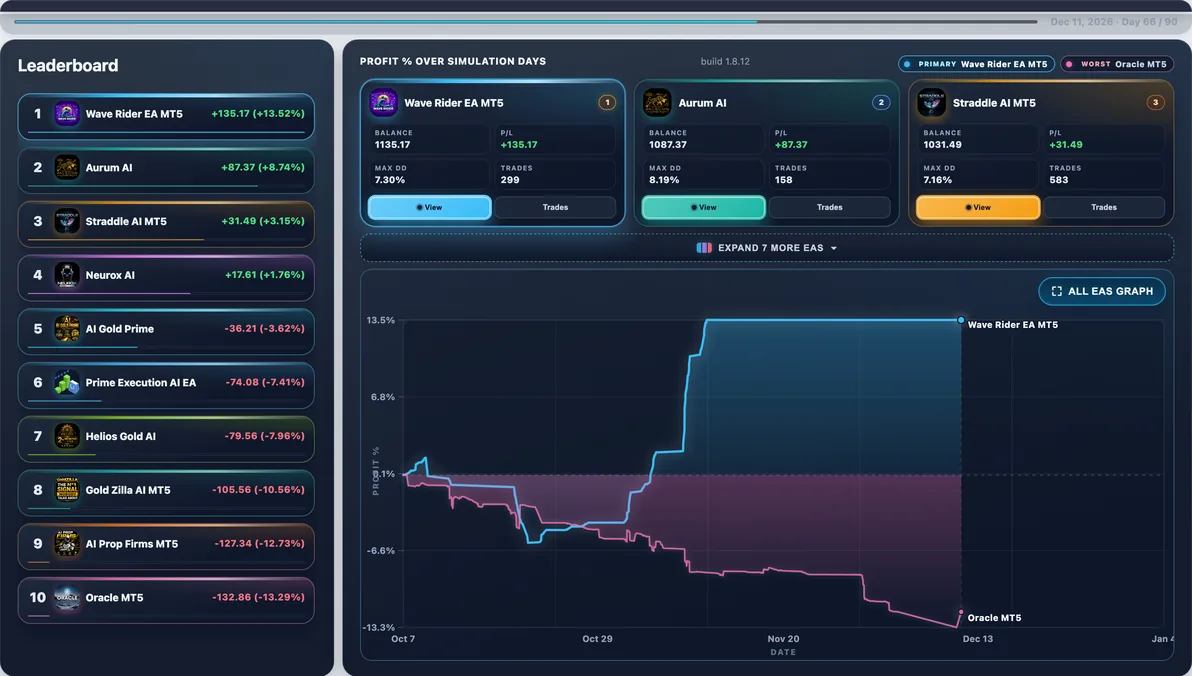Click the Helios Gold AI logo
The image size is (1192, 676).
[x=67, y=436]
